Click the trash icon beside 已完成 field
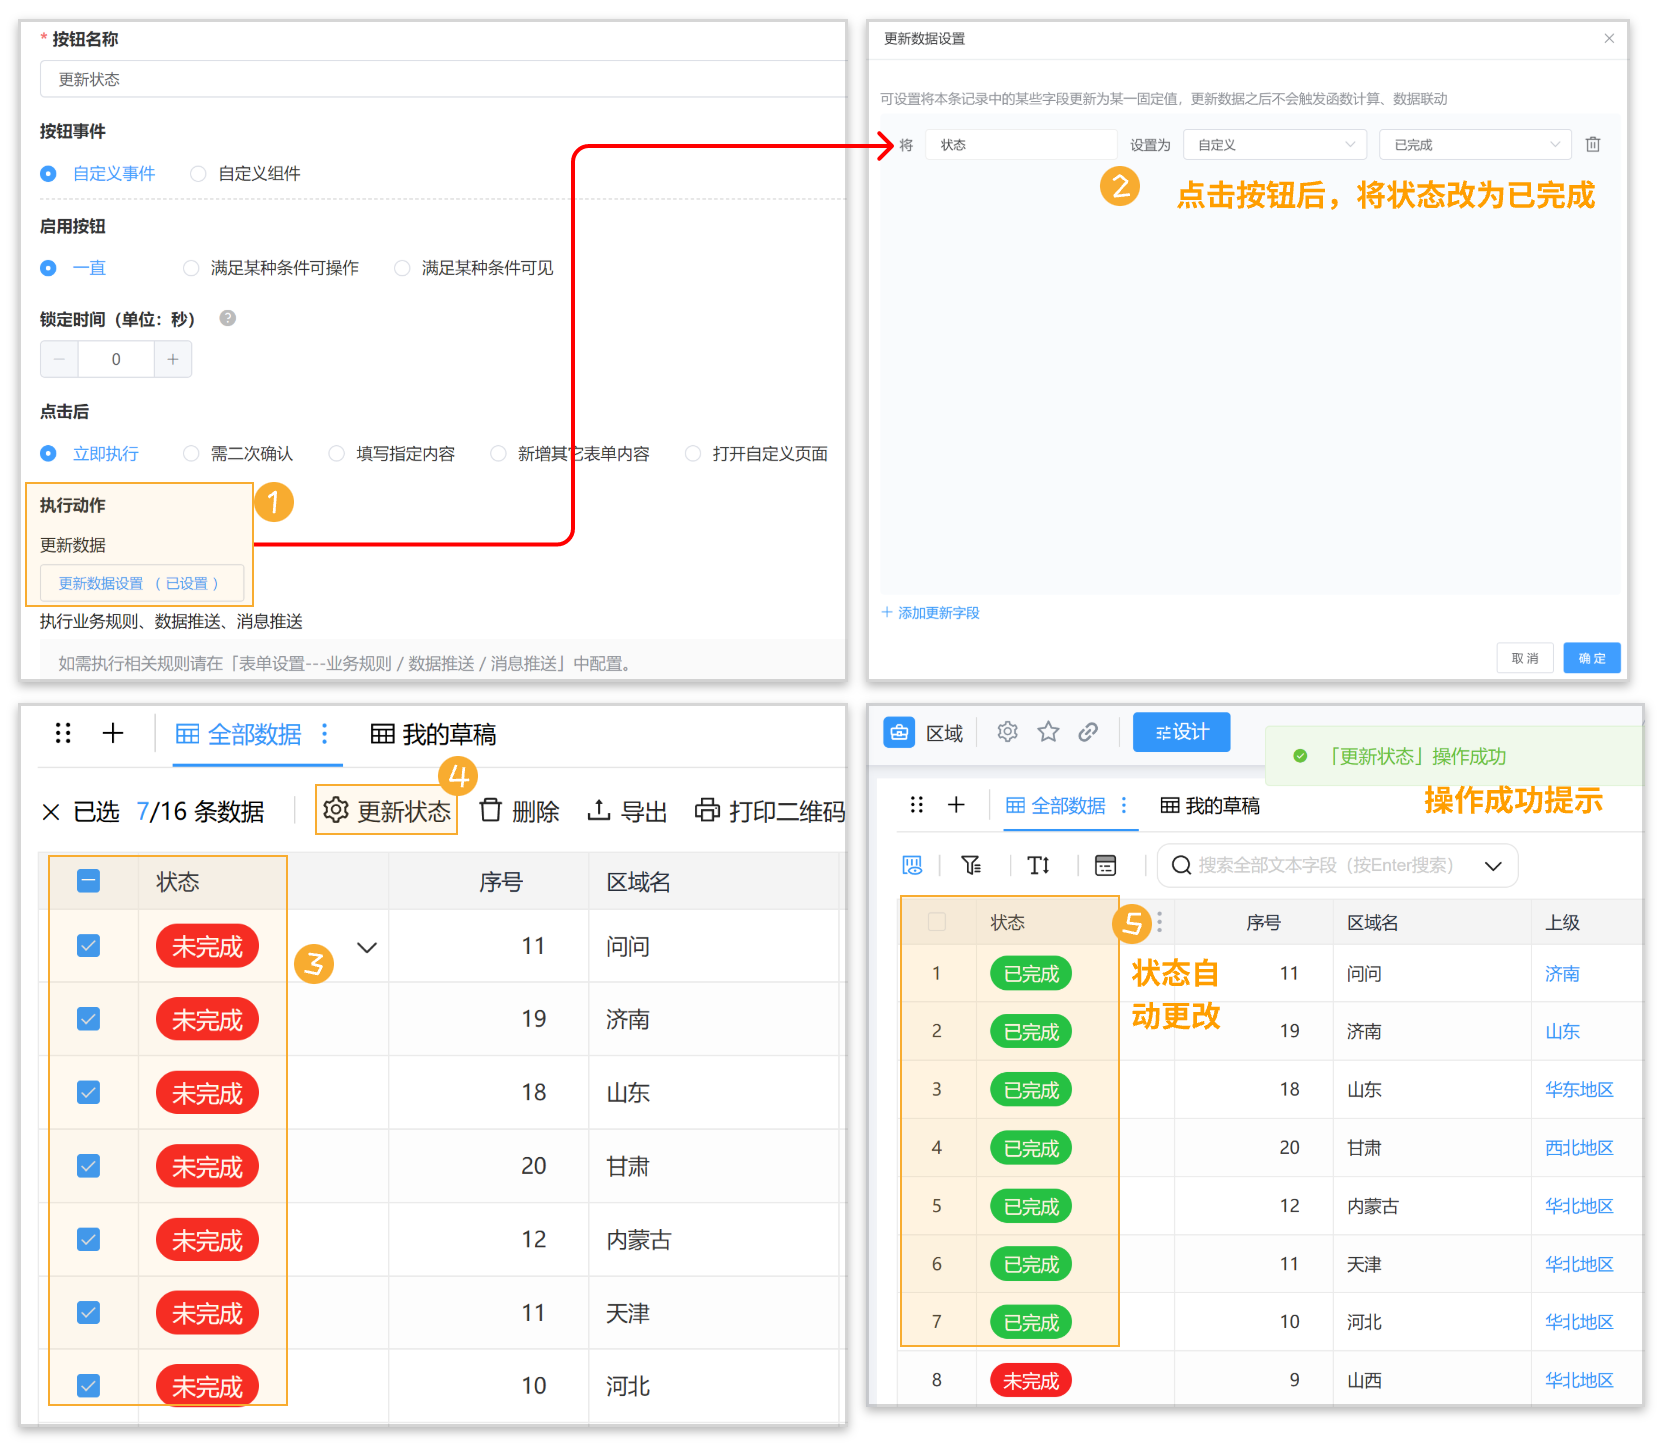Image resolution: width=1660 pixels, height=1454 pixels. coord(1593,145)
